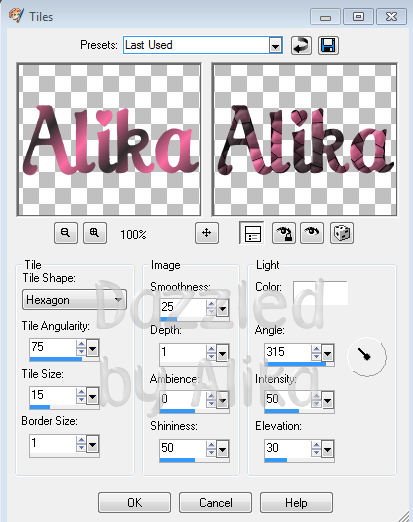Click the Depth value field
The image size is (413, 522).
(x=183, y=352)
